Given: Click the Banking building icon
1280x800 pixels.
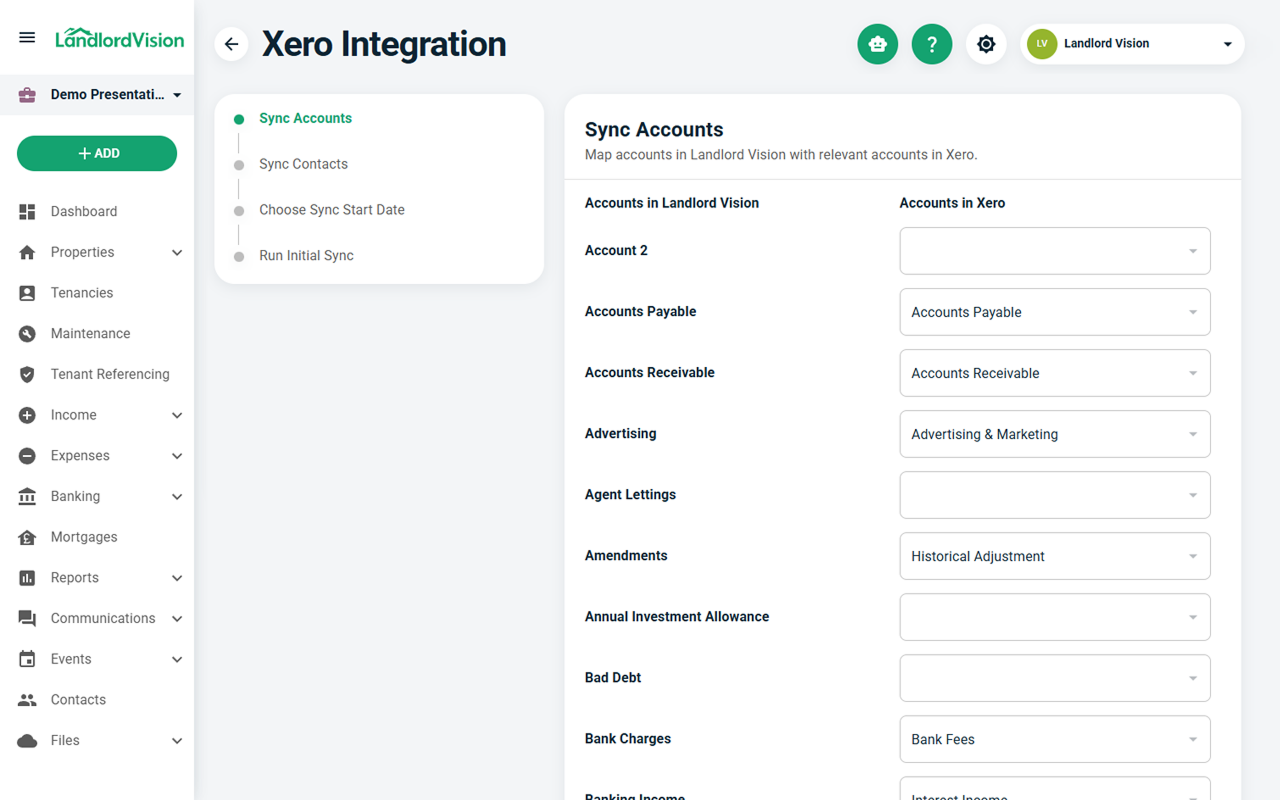Looking at the screenshot, I should point(27,497).
